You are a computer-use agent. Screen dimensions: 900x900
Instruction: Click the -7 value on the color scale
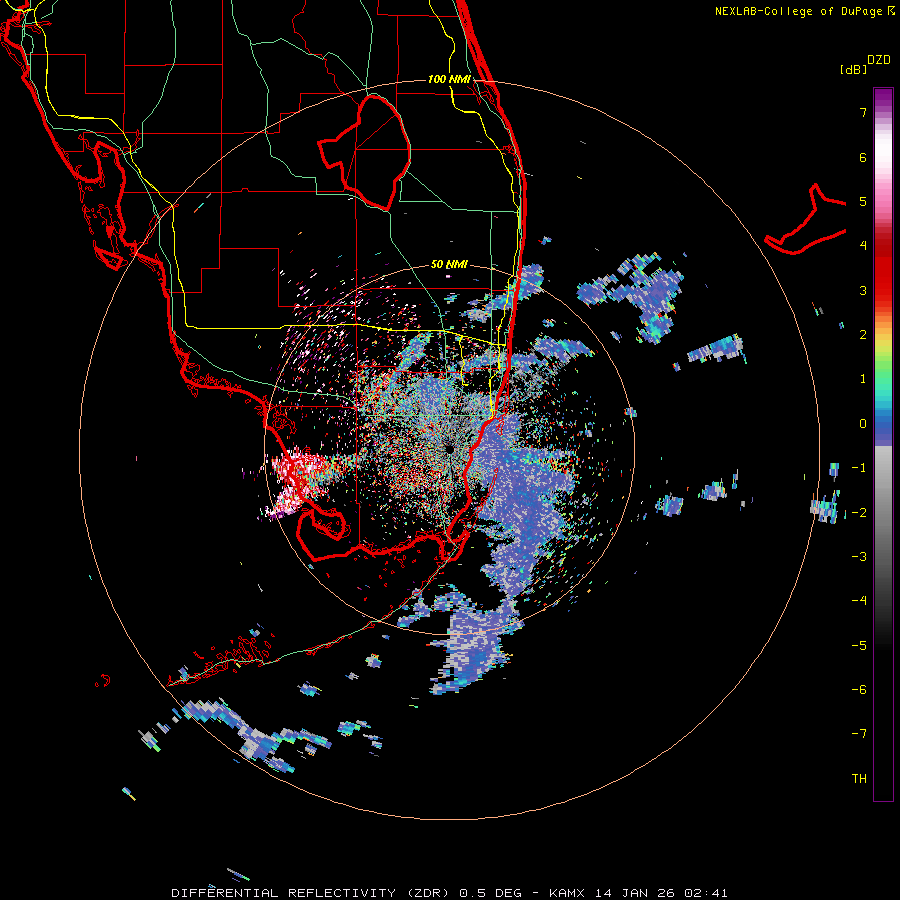(x=859, y=734)
